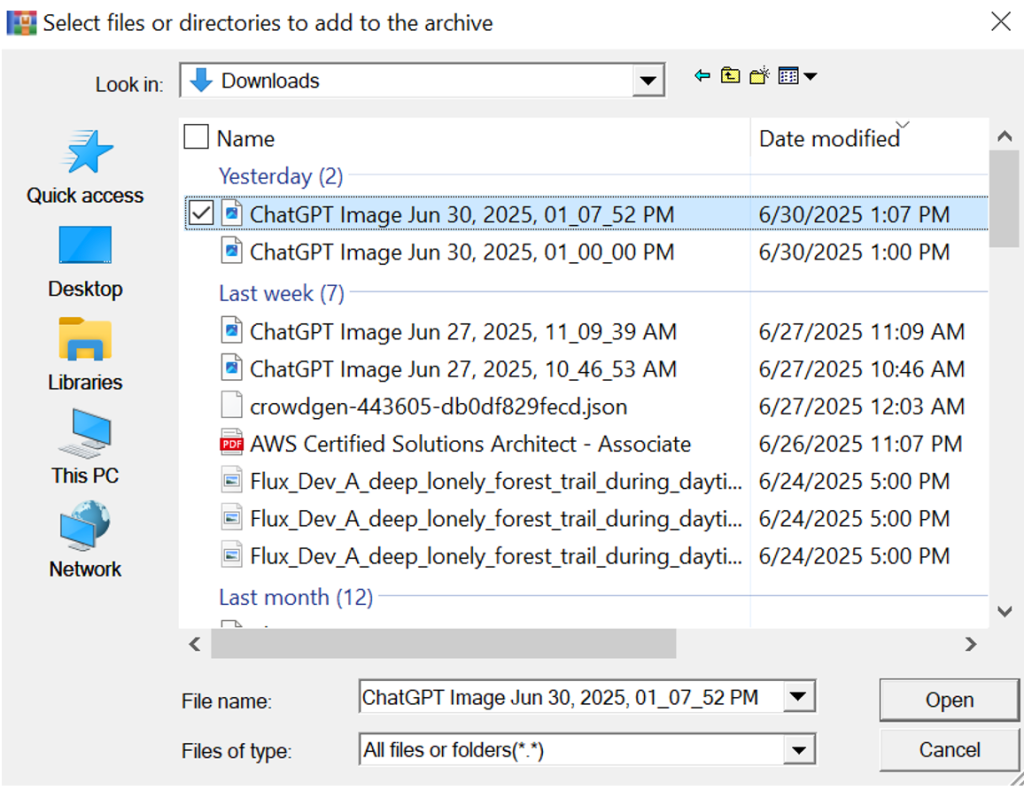Collapse the Last week (7) group header
Viewport: 1024px width, 790px height.
tap(281, 293)
